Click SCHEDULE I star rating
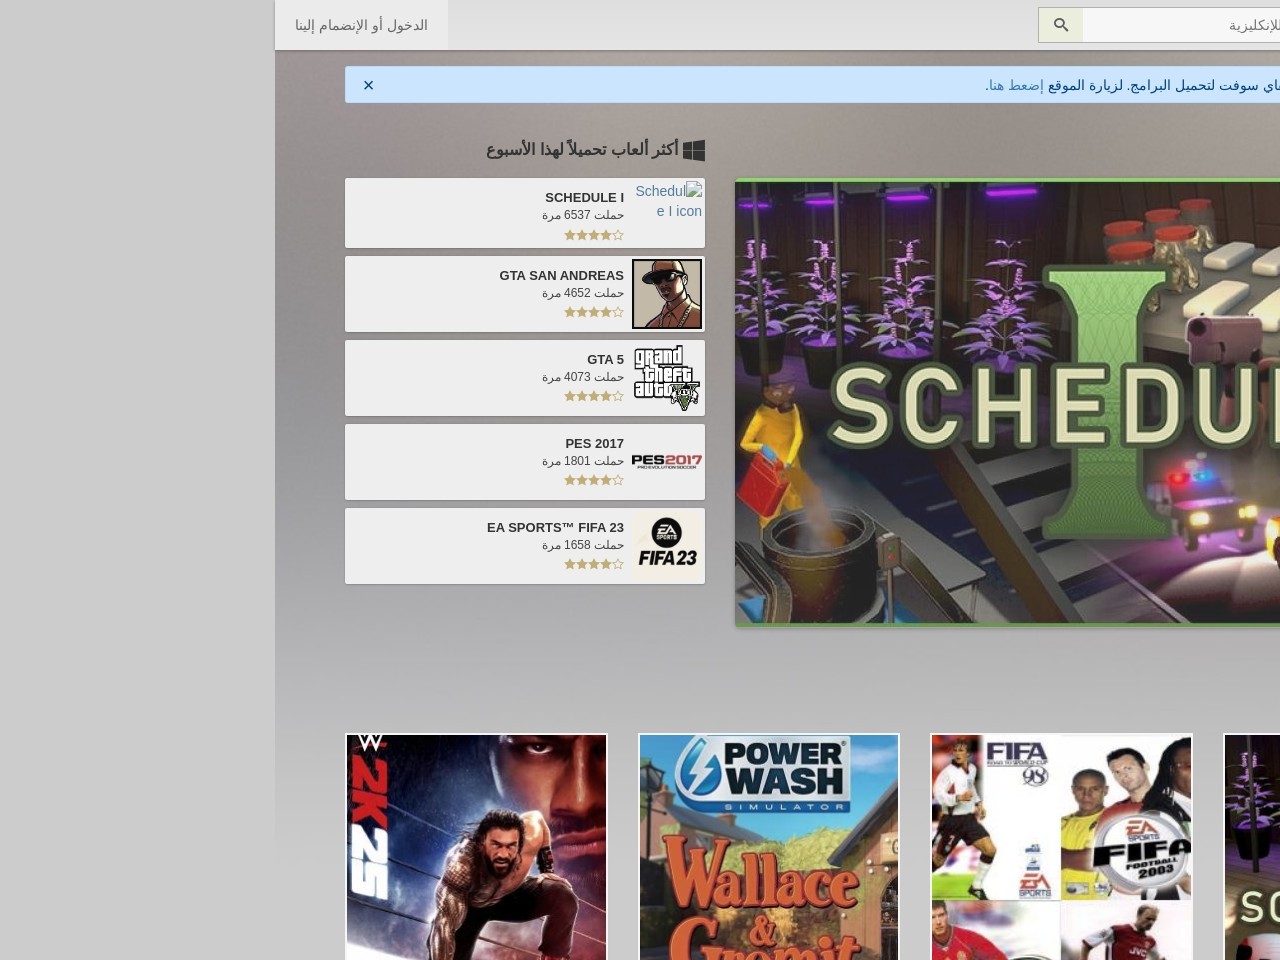 coord(594,235)
